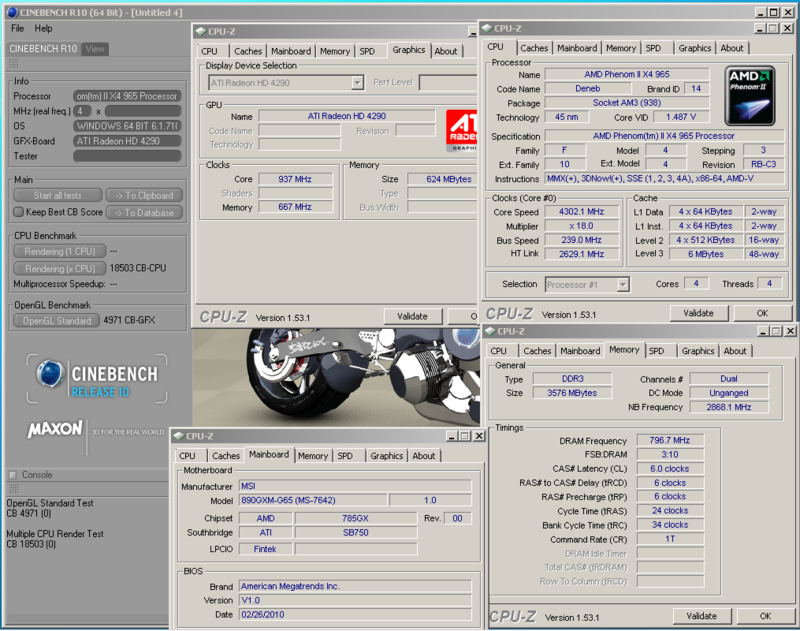800x631 pixels.
Task: Click the Mainboard CPU-Z window title icon
Action: click(x=177, y=436)
